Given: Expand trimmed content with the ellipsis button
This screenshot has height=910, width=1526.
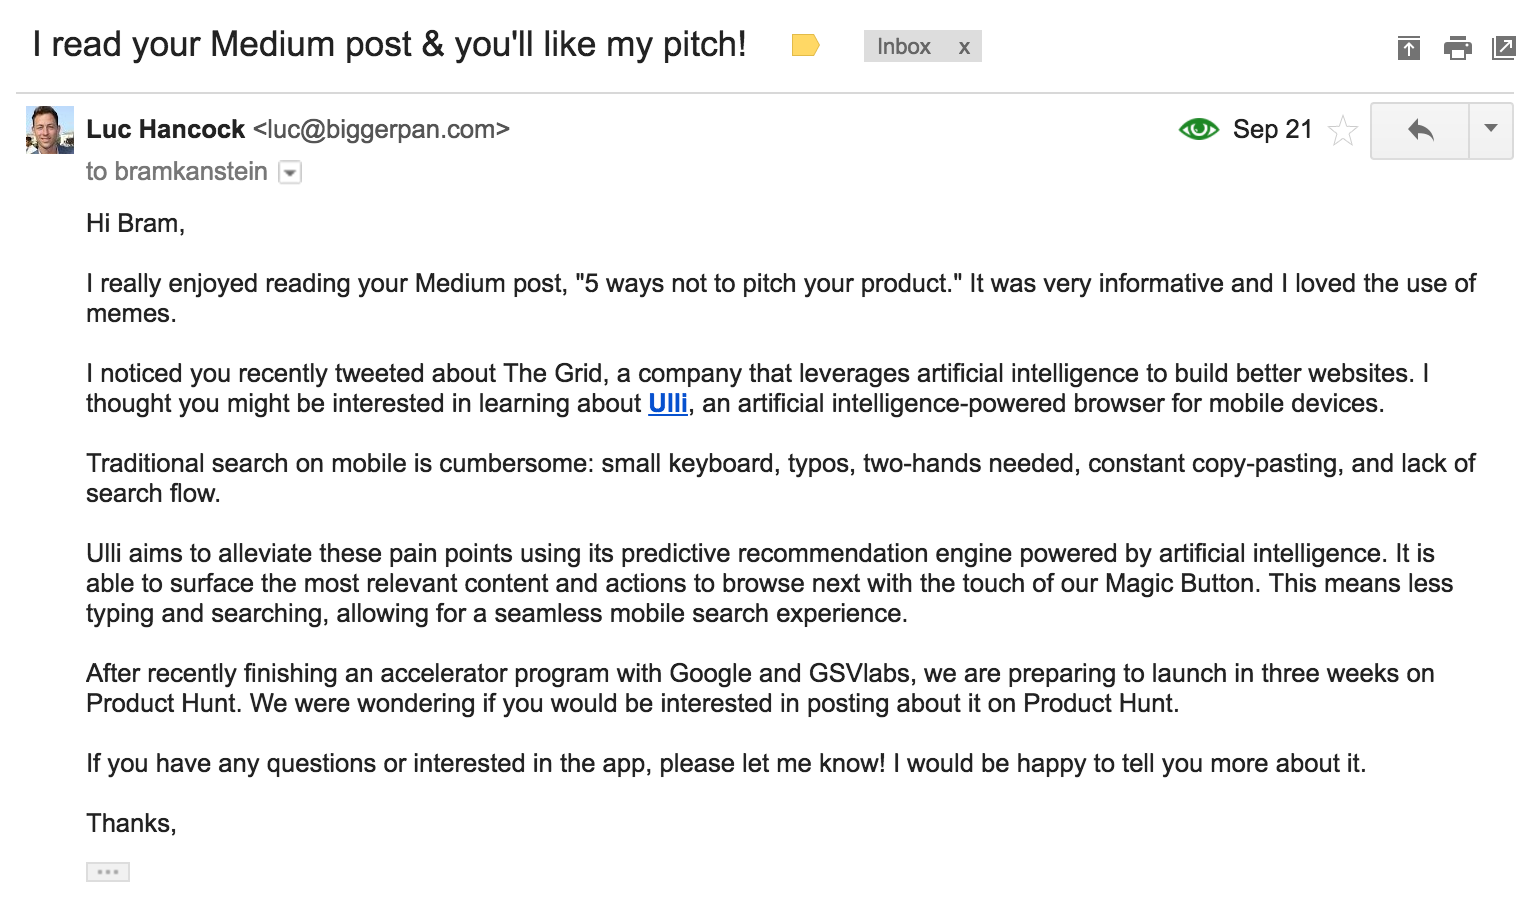Looking at the screenshot, I should 108,872.
